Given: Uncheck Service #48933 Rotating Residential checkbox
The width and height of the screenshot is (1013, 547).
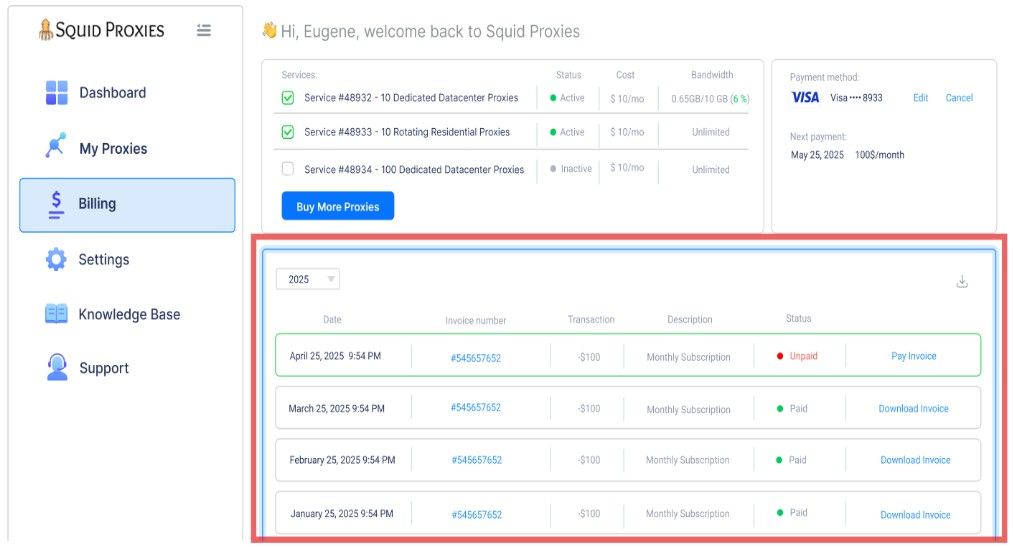Looking at the screenshot, I should 288,132.
